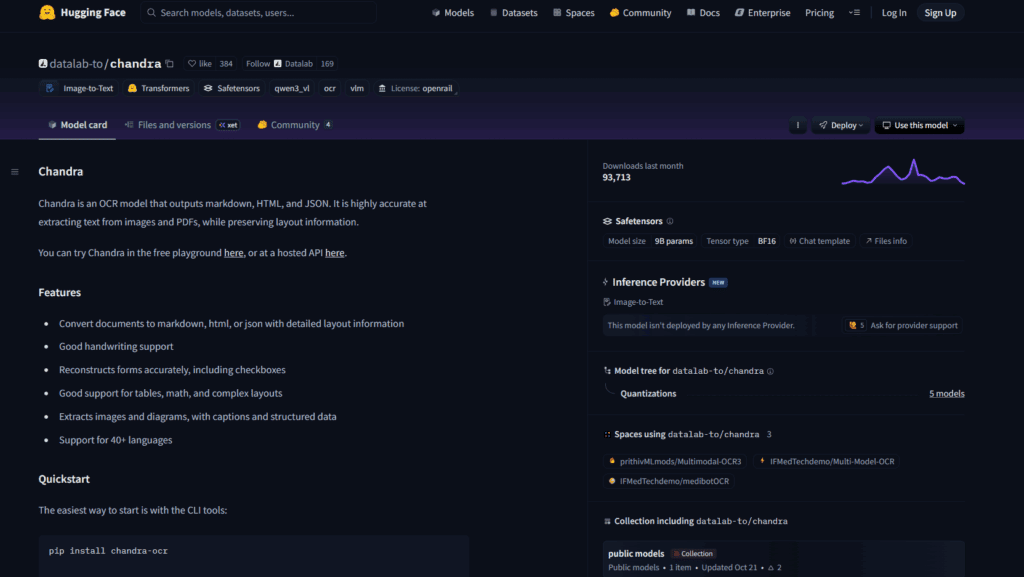
Task: Open the Enterprise menu item
Action: pos(762,12)
